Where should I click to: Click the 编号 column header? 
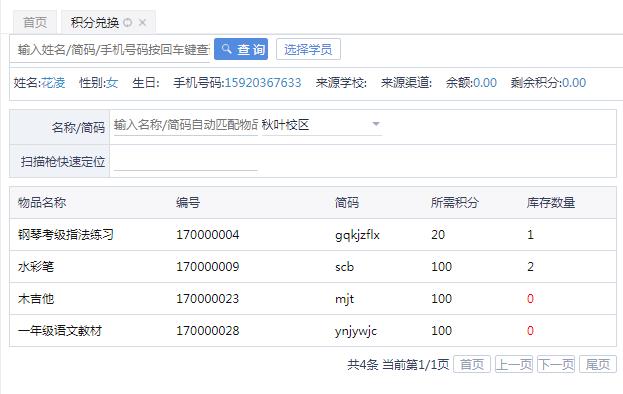point(188,203)
